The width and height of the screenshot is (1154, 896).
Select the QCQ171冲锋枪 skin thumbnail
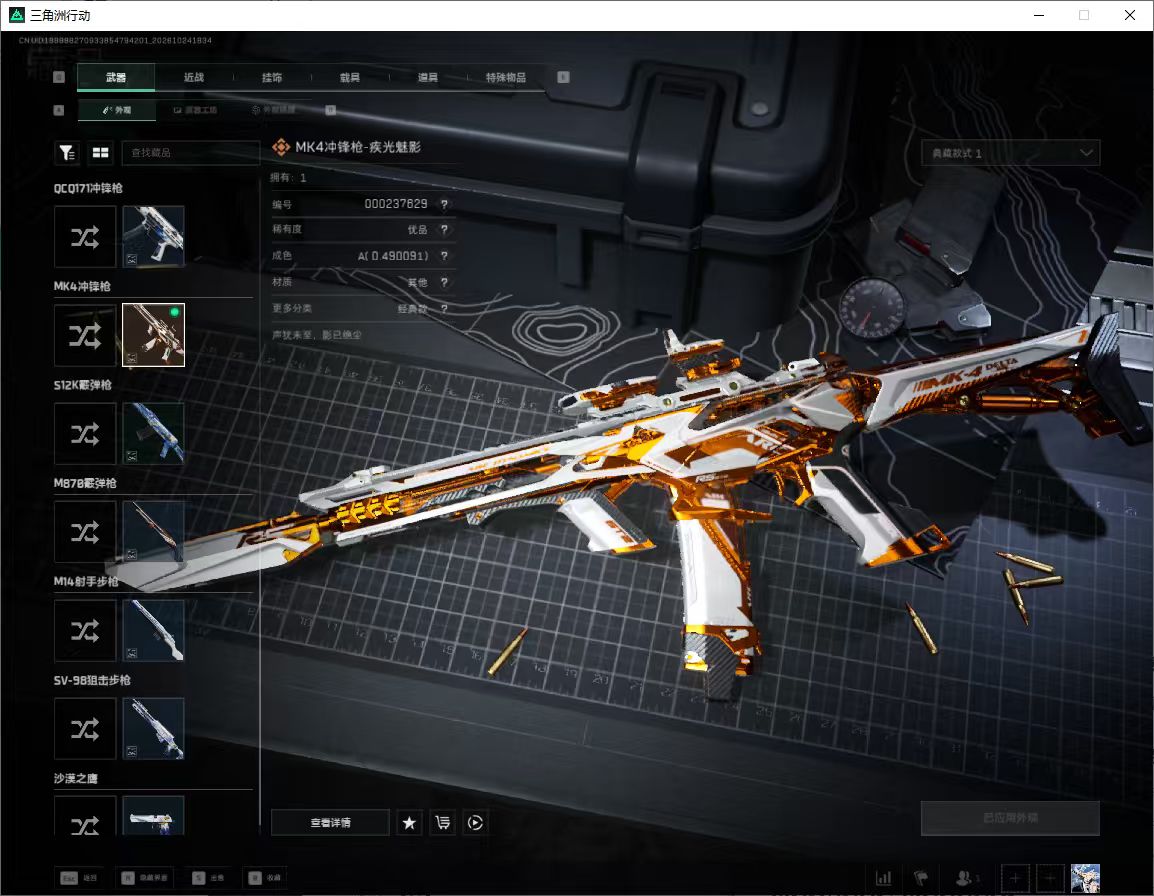click(x=153, y=236)
